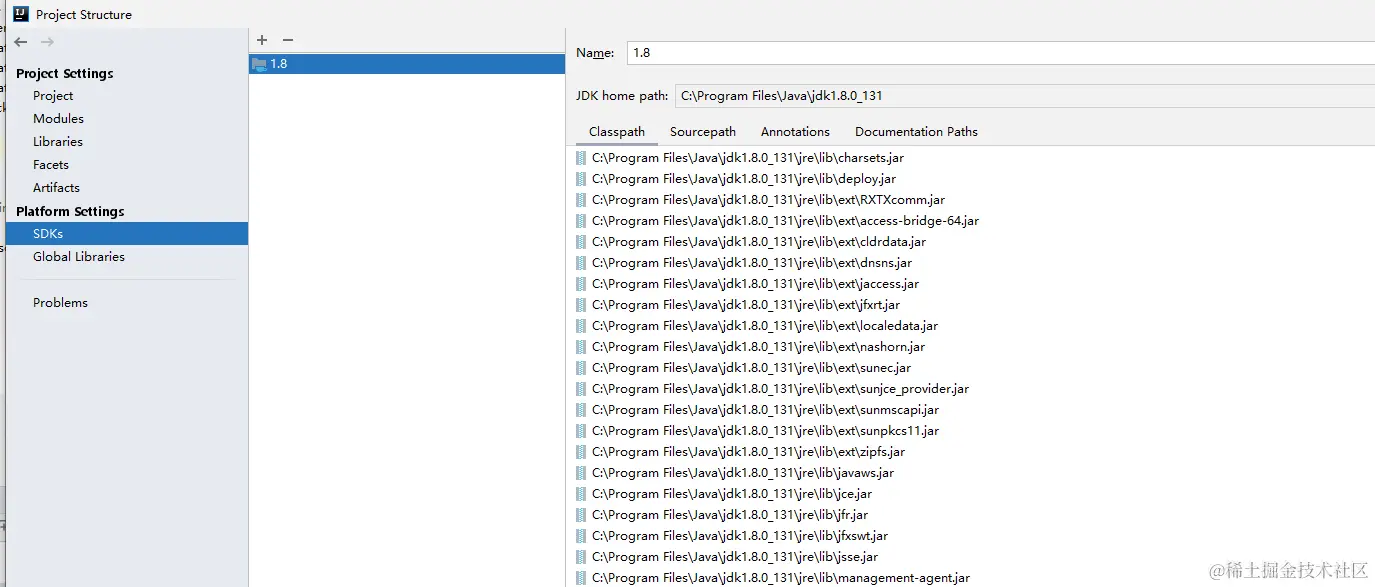Click the back navigation arrow
The height and width of the screenshot is (587, 1375).
click(x=21, y=42)
